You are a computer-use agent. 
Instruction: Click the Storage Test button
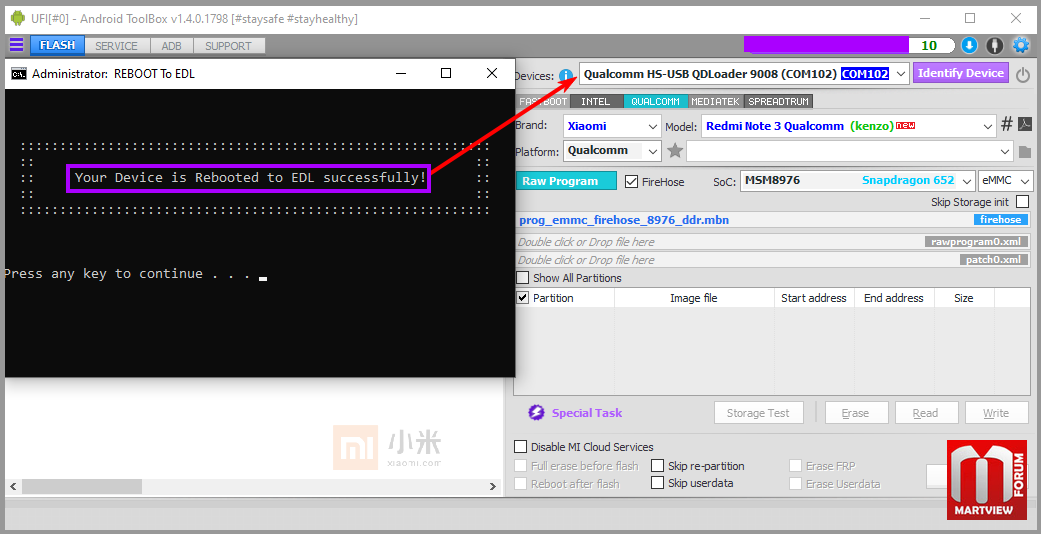tap(758, 412)
